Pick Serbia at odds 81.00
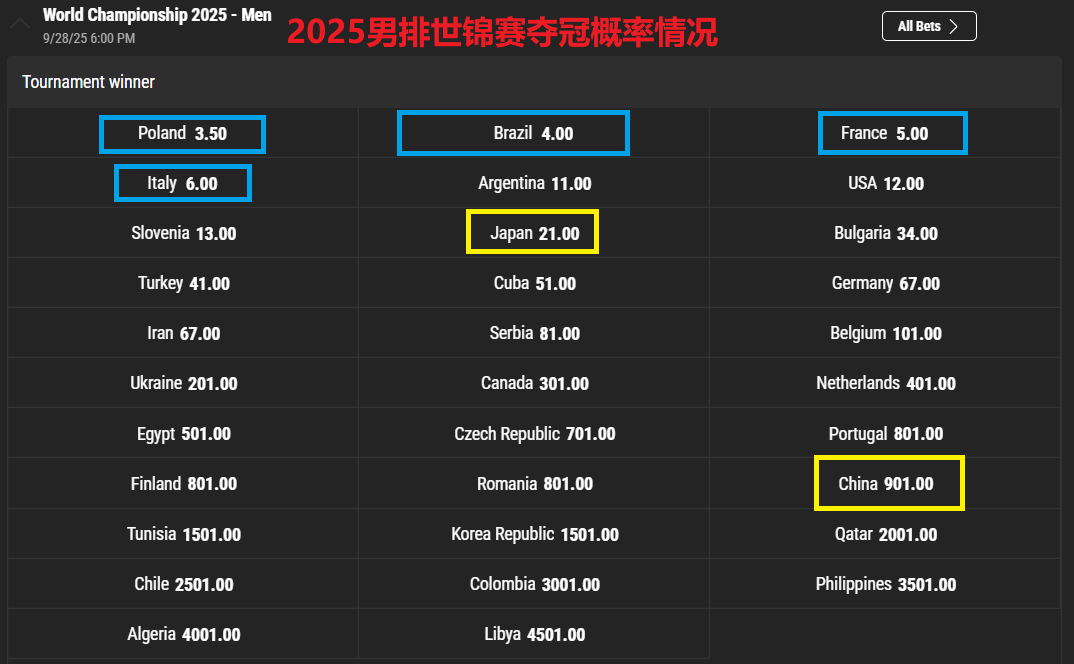This screenshot has width=1074, height=664. click(534, 333)
